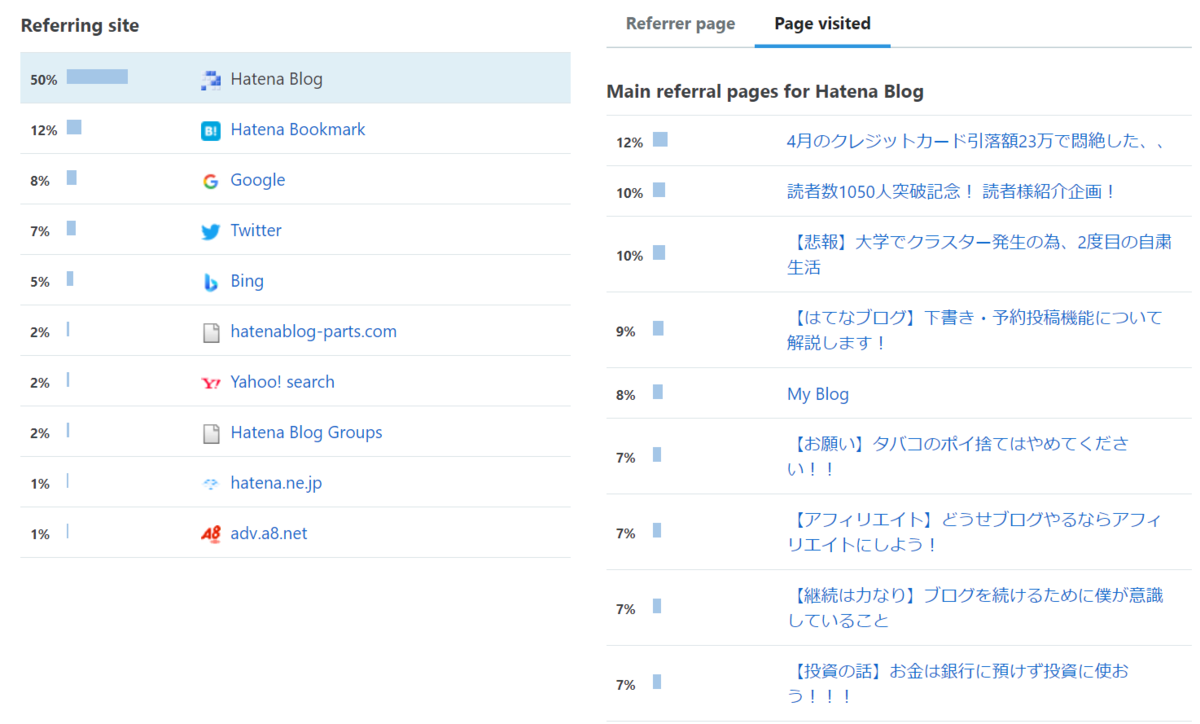1200x724 pixels.
Task: Open the hatena.ne.jp referrer link
Action: 276,483
